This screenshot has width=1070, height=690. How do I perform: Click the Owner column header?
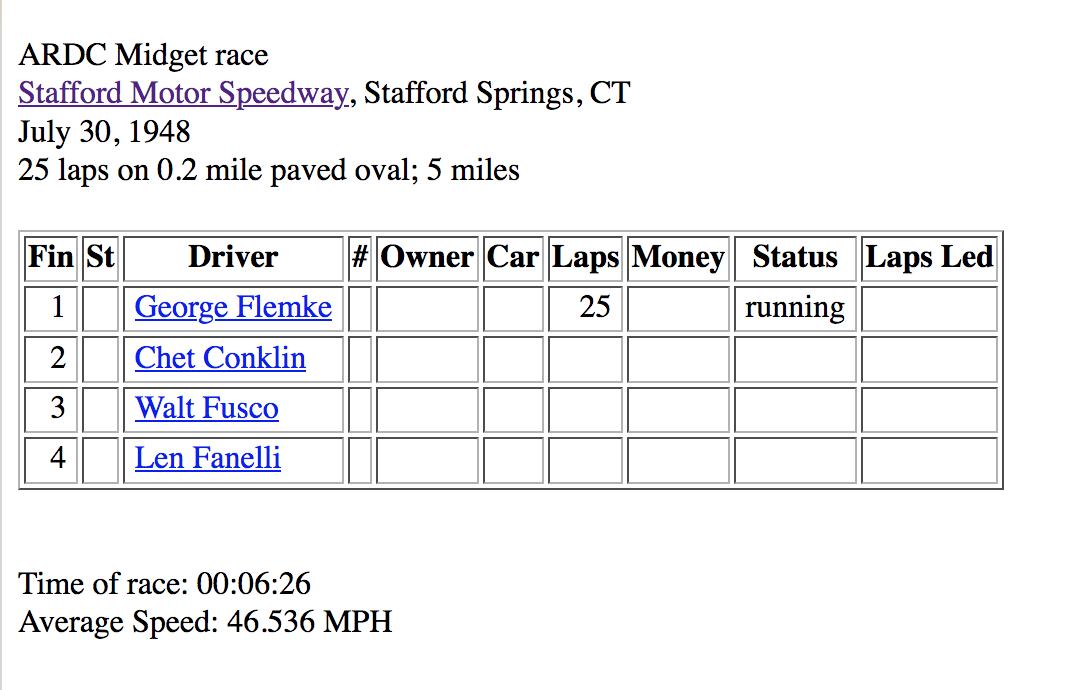click(x=427, y=258)
